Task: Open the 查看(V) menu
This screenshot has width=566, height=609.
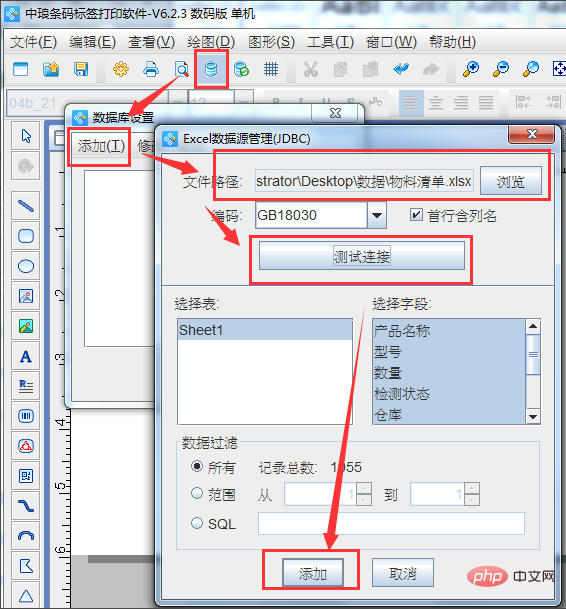Action: coord(152,42)
